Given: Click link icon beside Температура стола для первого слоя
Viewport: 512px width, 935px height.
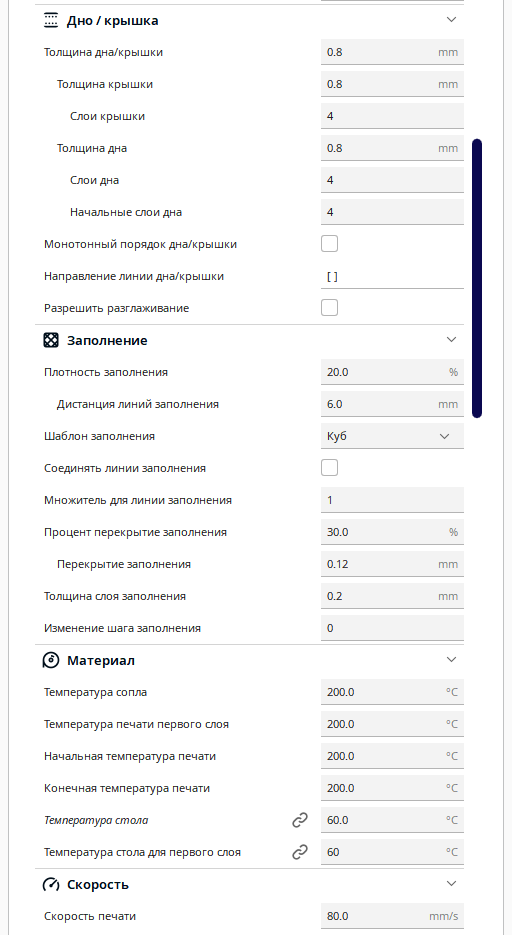Looking at the screenshot, I should pos(300,853).
